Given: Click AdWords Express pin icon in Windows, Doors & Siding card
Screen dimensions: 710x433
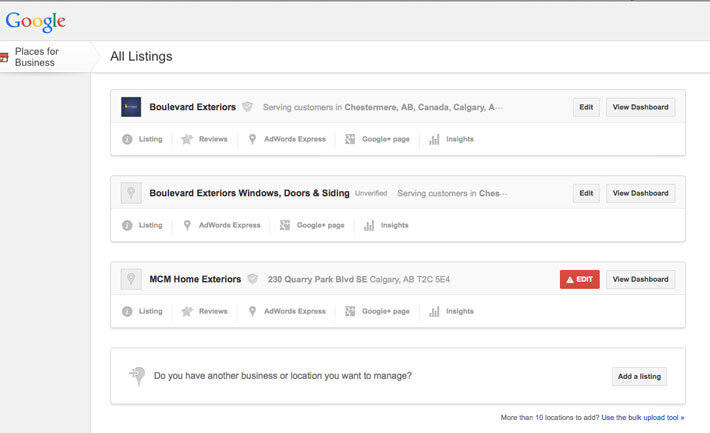Looking at the screenshot, I should pyautogui.click(x=187, y=225).
